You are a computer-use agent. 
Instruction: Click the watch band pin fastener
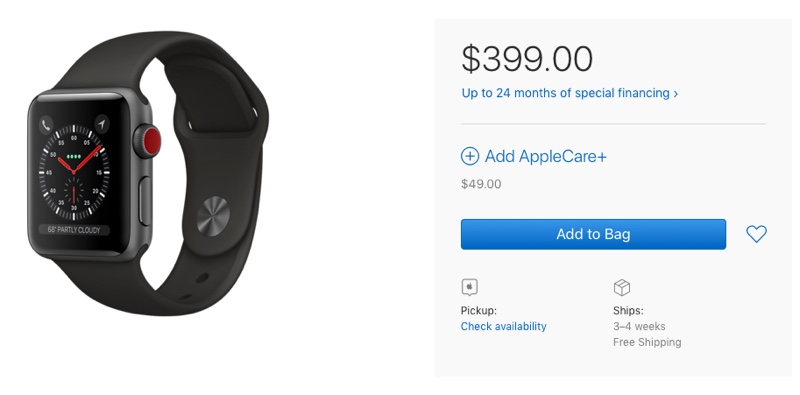pos(213,216)
